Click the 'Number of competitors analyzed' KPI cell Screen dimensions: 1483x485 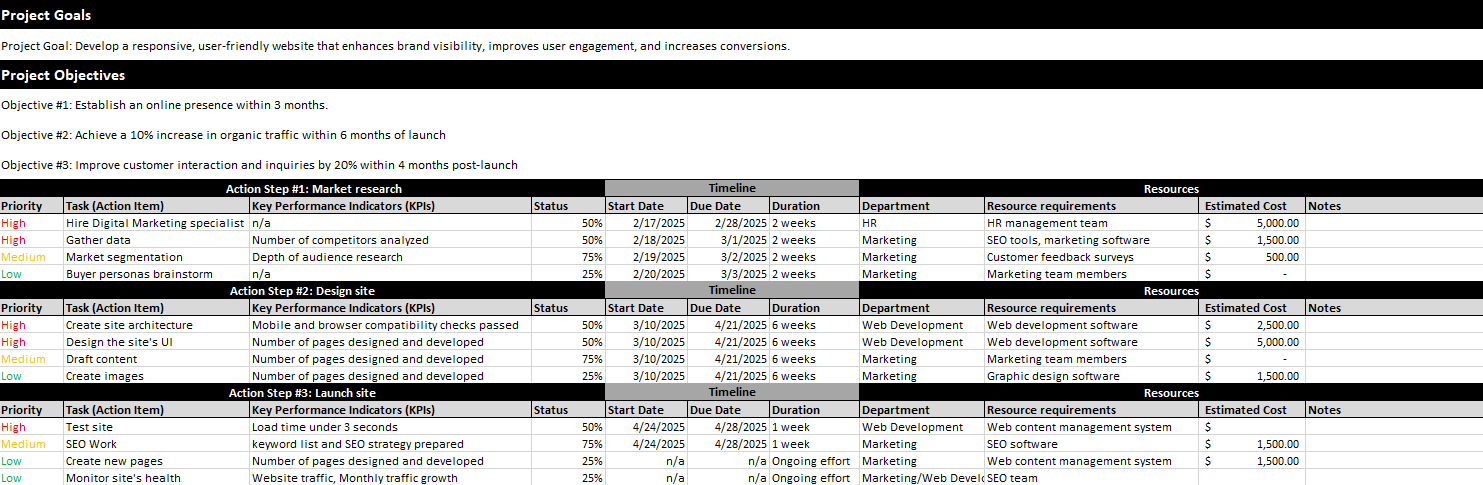[x=390, y=240]
